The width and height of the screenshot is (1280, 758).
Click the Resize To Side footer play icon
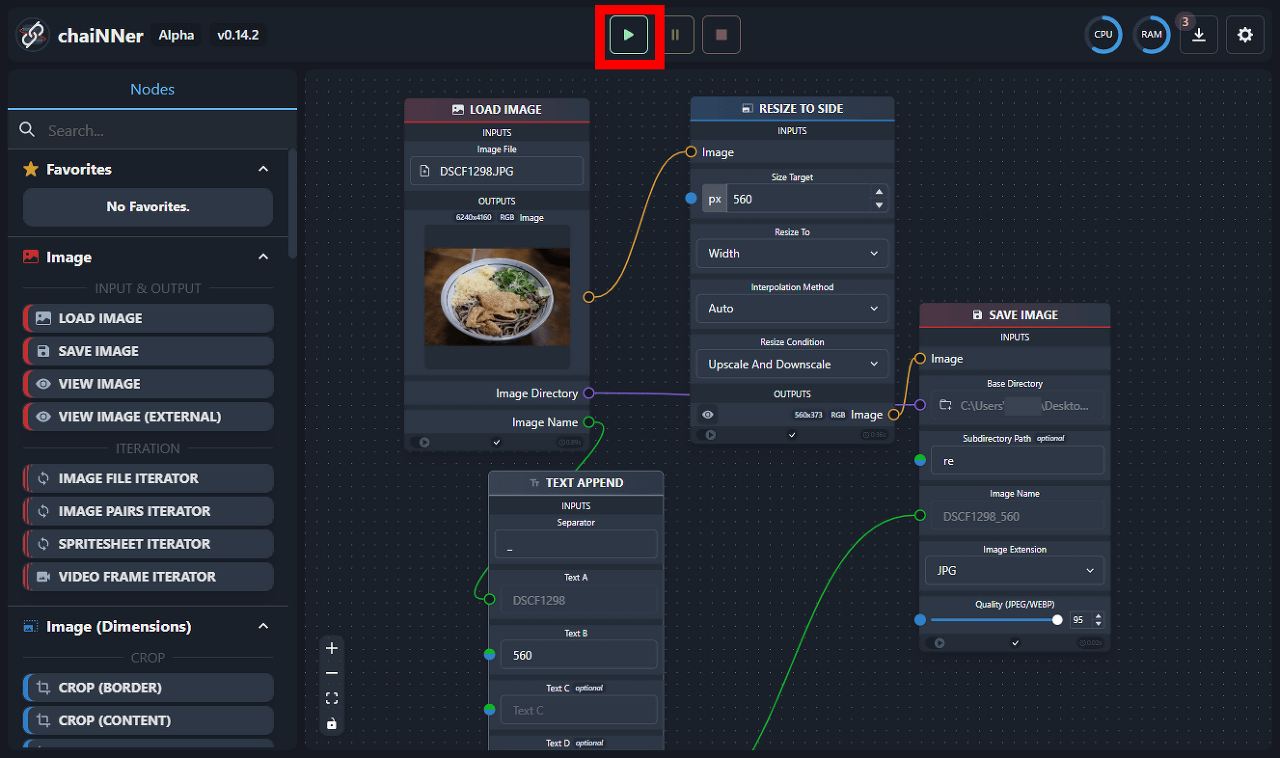pos(711,435)
